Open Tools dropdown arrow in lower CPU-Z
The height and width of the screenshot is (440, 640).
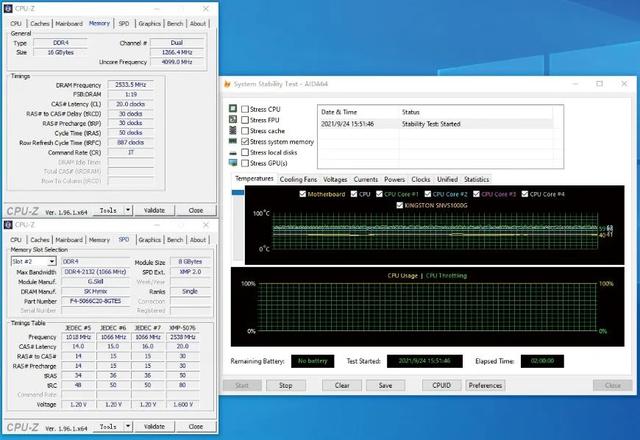[128, 426]
